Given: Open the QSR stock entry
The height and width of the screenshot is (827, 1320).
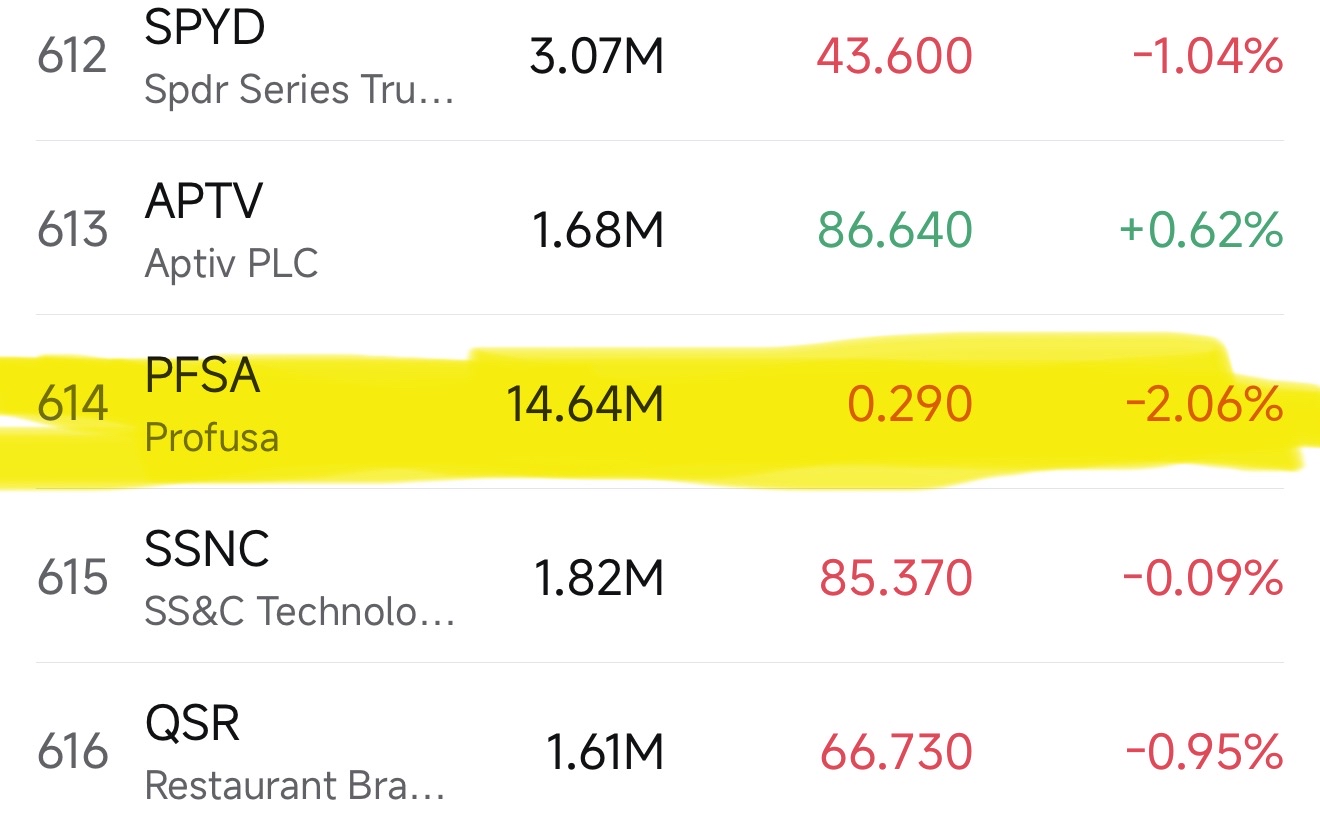Looking at the screenshot, I should [x=192, y=723].
